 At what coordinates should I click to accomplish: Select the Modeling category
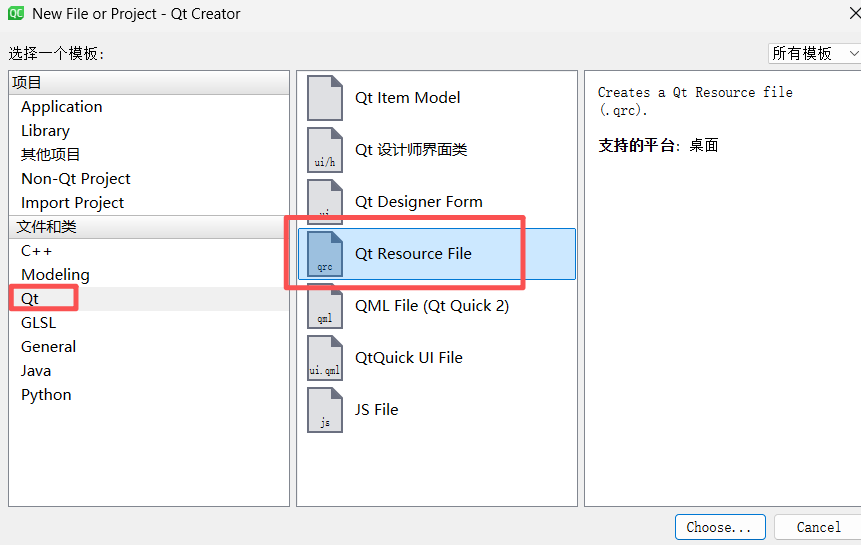(55, 275)
